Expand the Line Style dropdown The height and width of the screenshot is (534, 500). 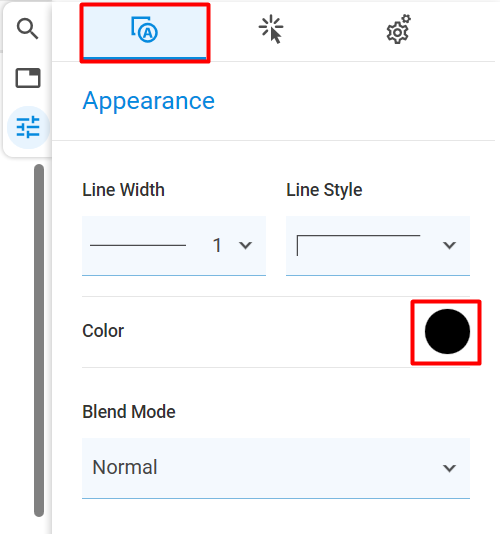pos(378,246)
